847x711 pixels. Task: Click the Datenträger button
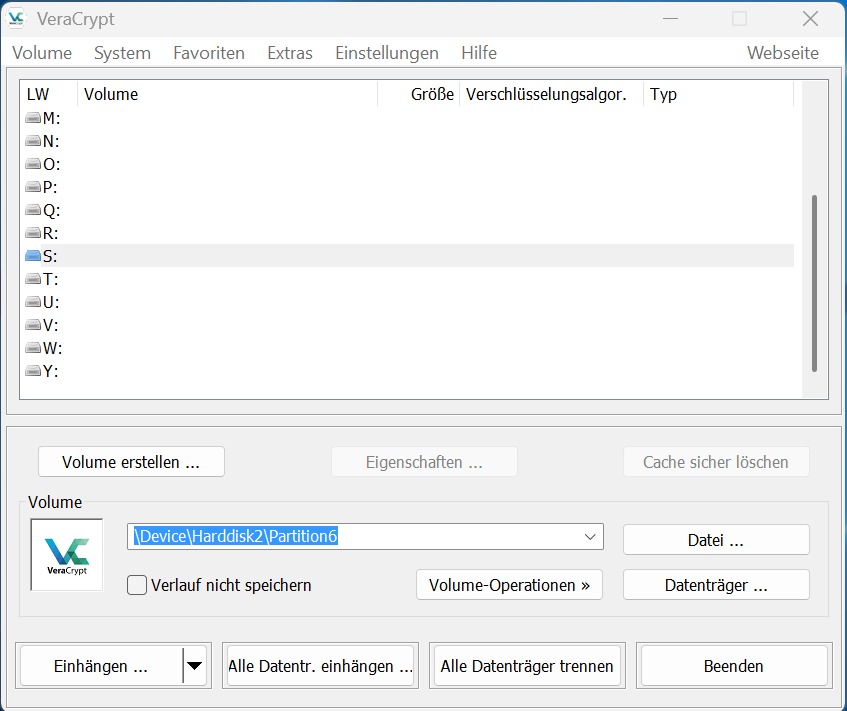(x=716, y=585)
